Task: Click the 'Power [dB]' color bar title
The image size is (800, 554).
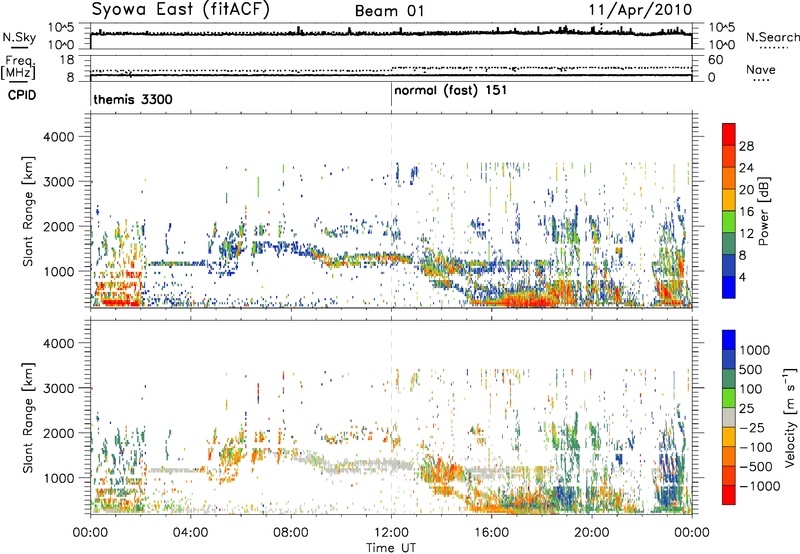Action: (763, 211)
